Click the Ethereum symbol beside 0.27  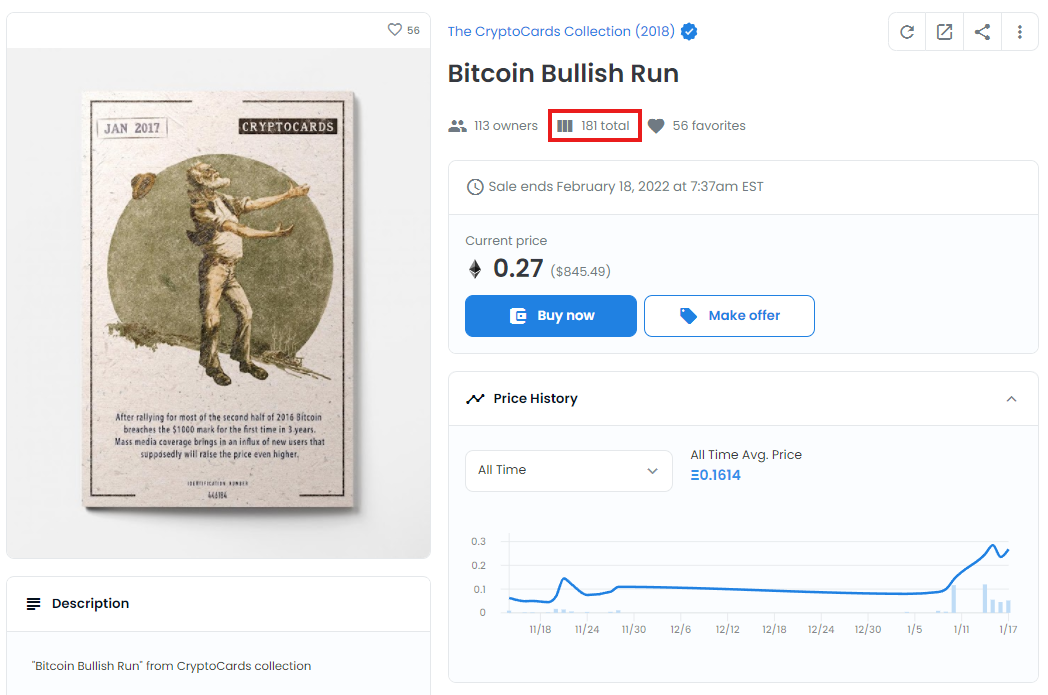pos(474,268)
